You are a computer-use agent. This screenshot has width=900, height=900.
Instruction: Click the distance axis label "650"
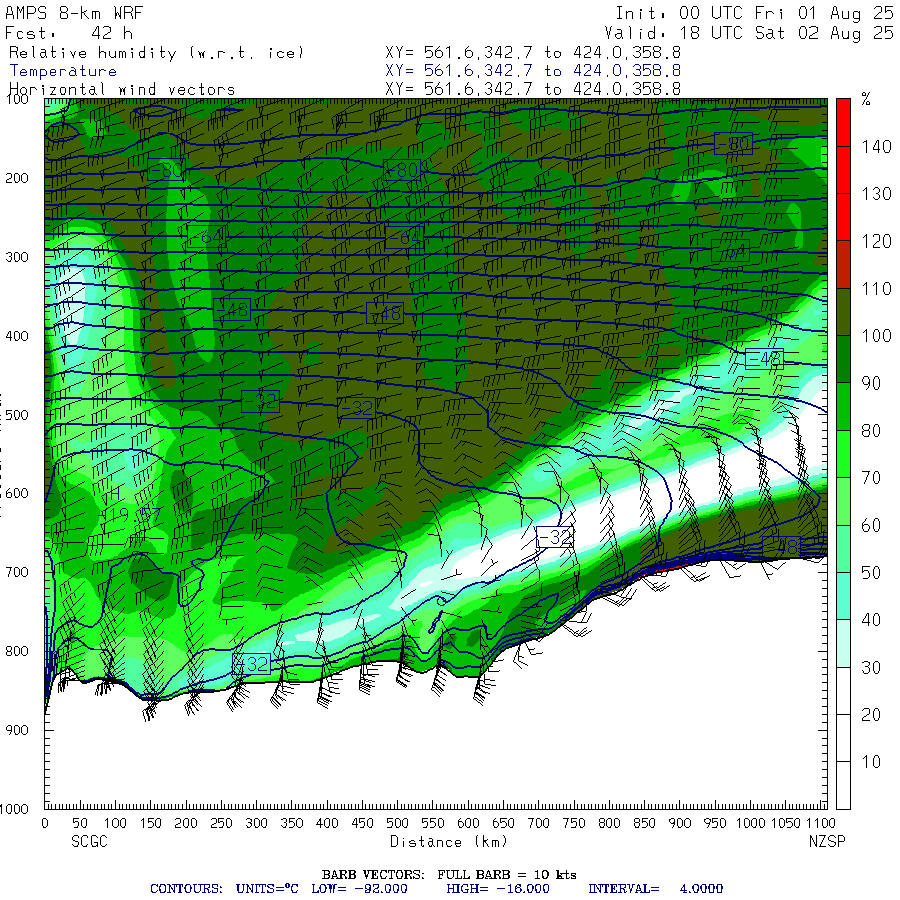tap(503, 824)
